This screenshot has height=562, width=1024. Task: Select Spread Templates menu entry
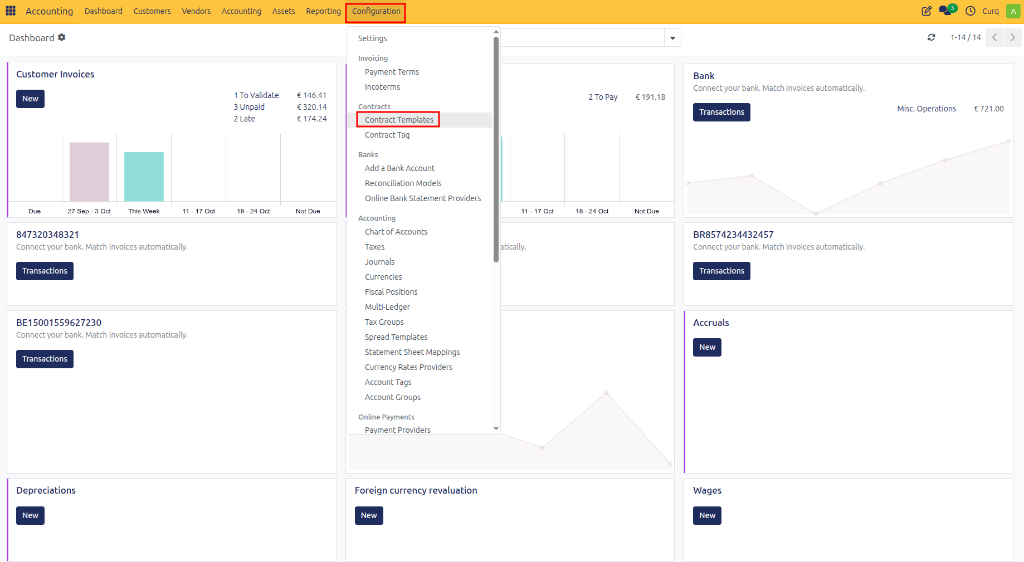(x=396, y=337)
